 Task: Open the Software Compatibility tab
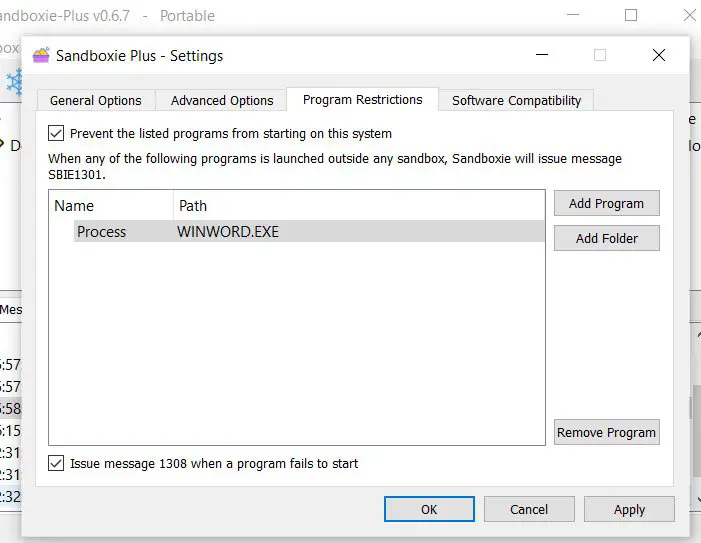click(516, 101)
